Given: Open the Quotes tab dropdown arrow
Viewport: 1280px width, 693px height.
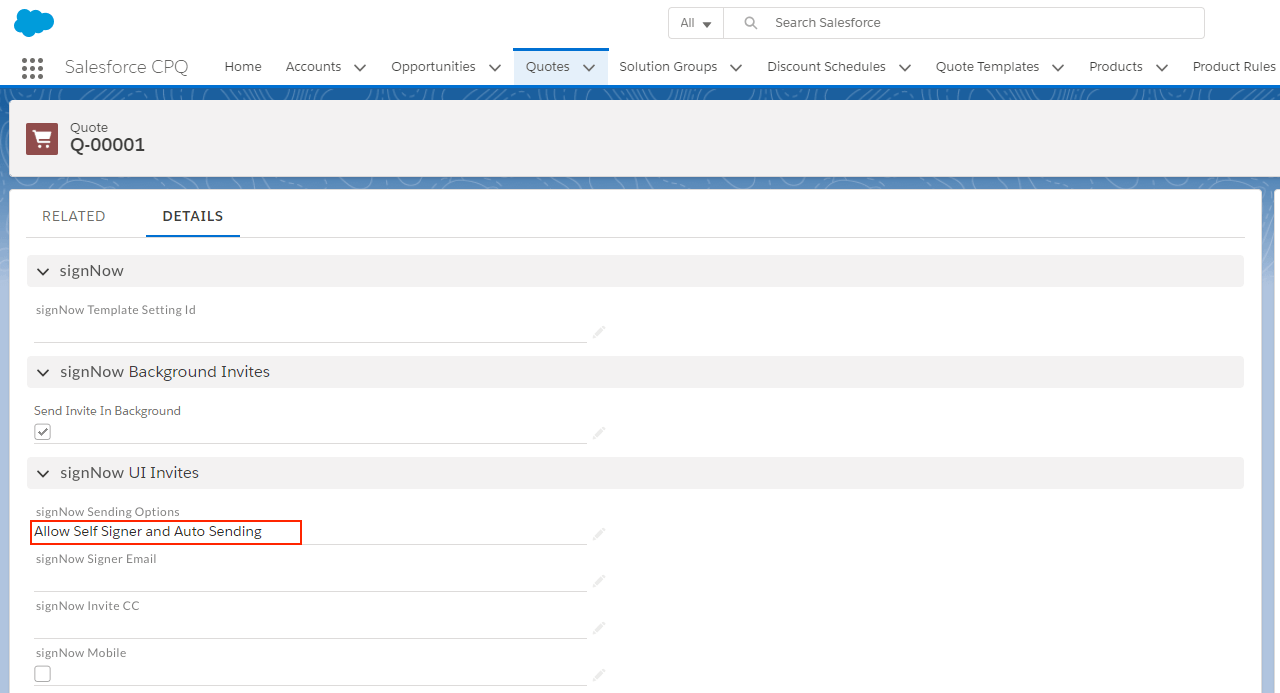Looking at the screenshot, I should pos(589,68).
